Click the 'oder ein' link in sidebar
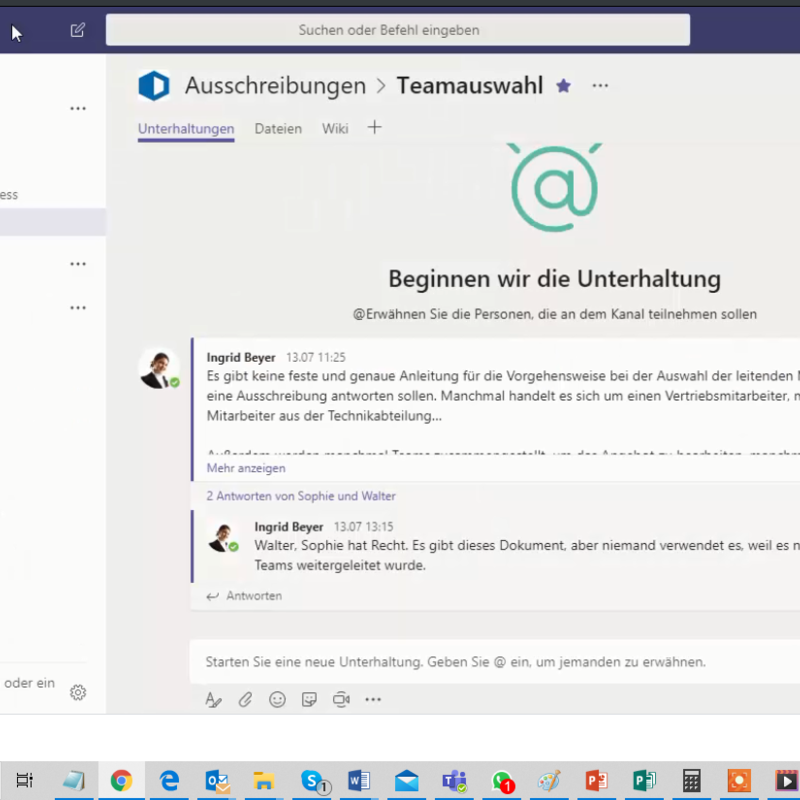This screenshot has width=800, height=800. pyautogui.click(x=29, y=683)
